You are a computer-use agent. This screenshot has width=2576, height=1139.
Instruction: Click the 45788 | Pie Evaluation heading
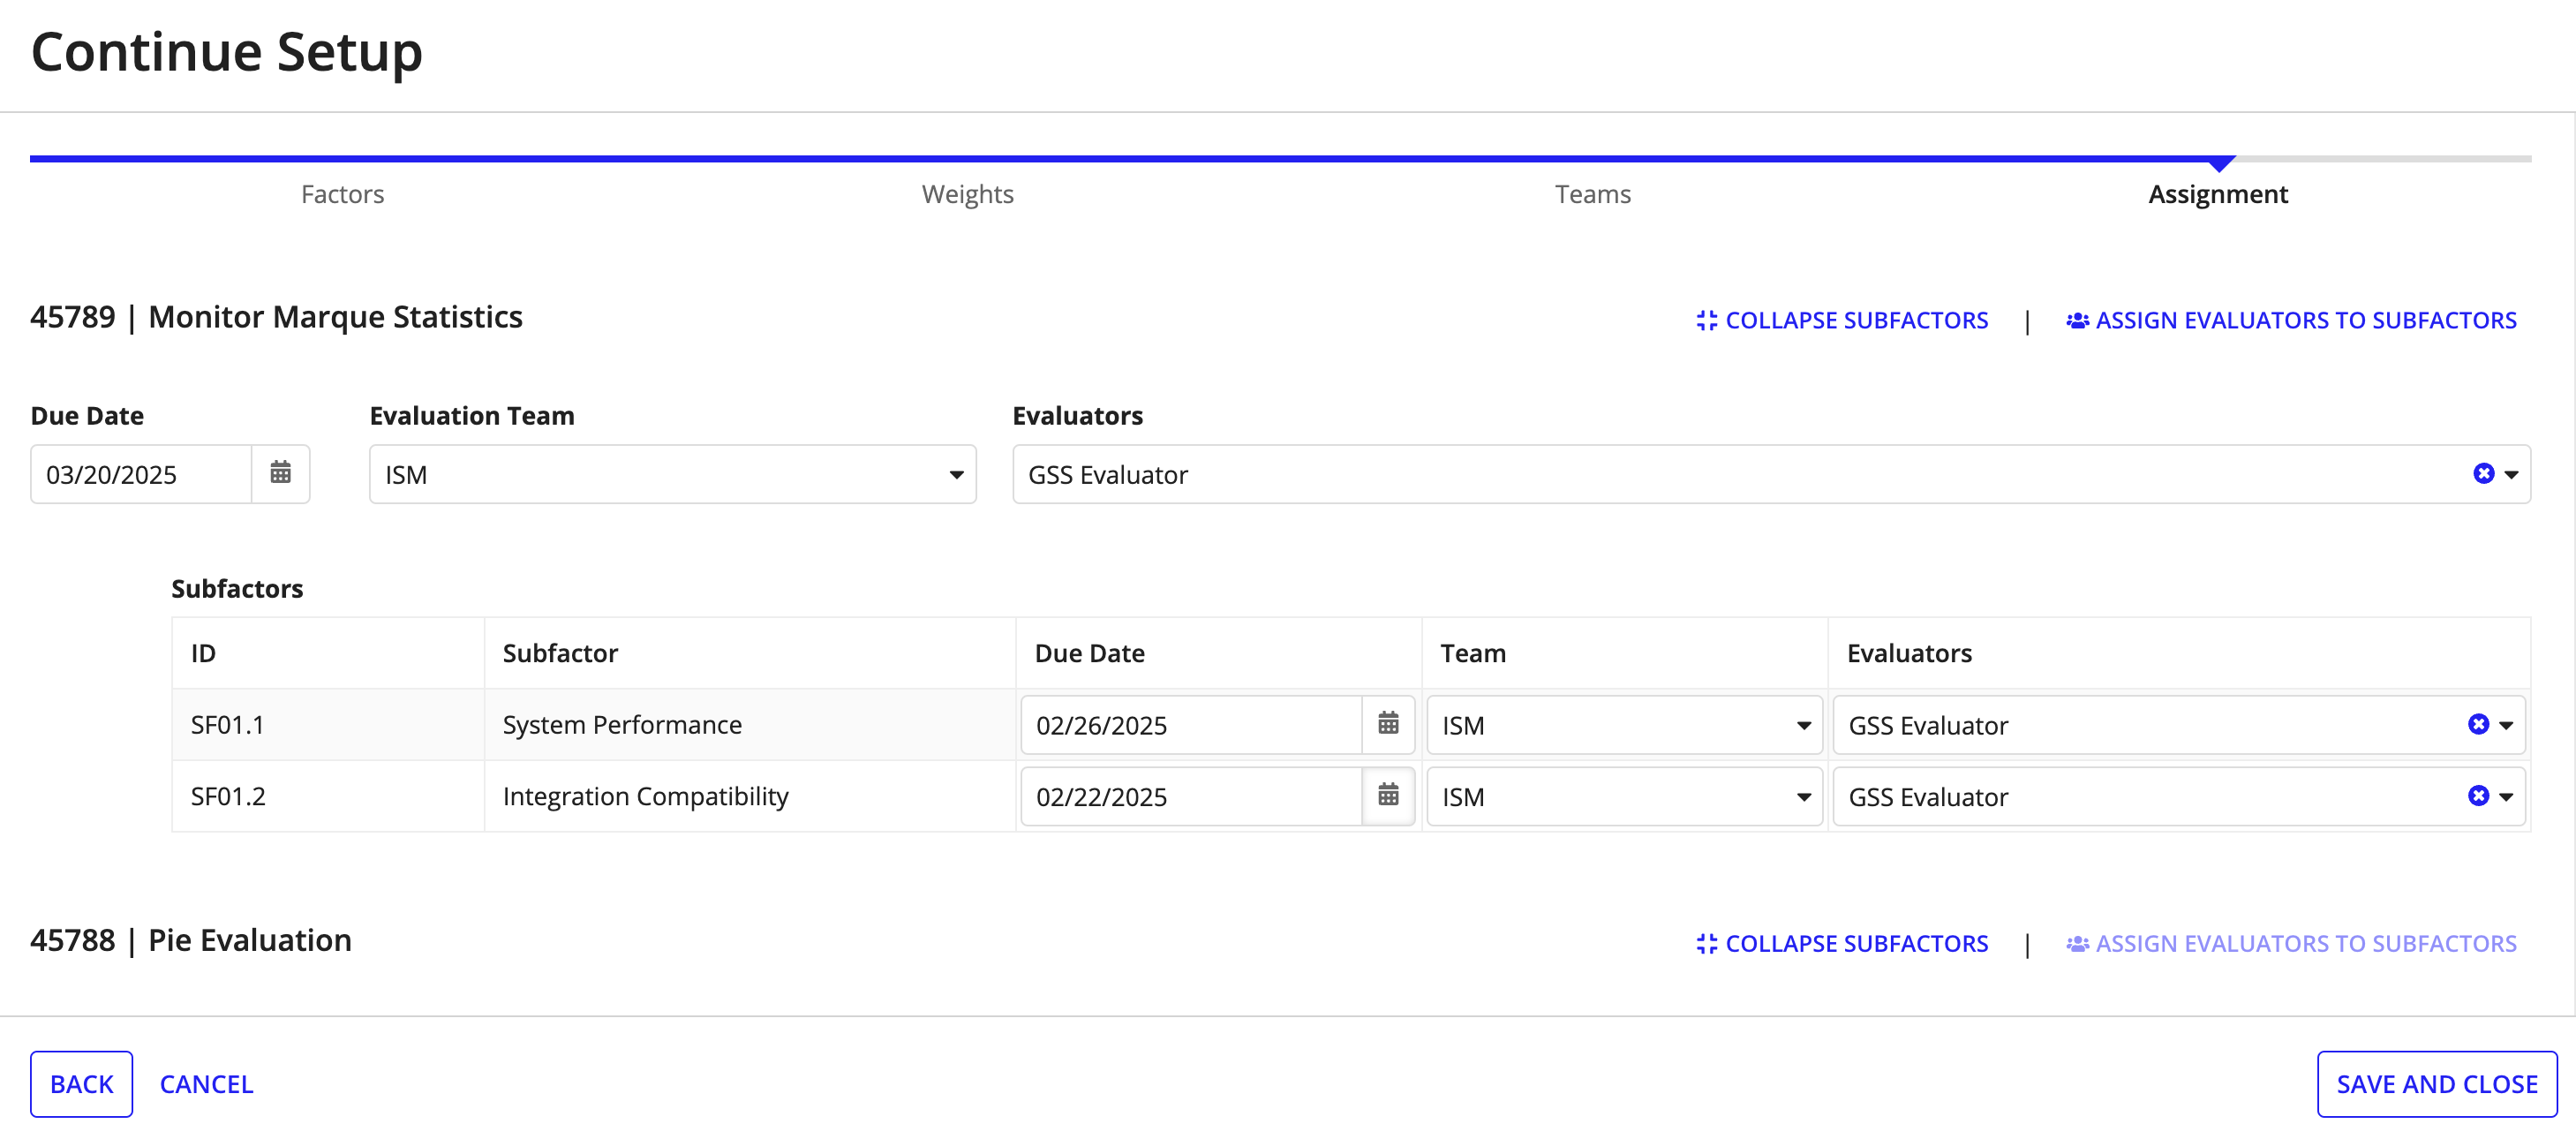tap(191, 940)
